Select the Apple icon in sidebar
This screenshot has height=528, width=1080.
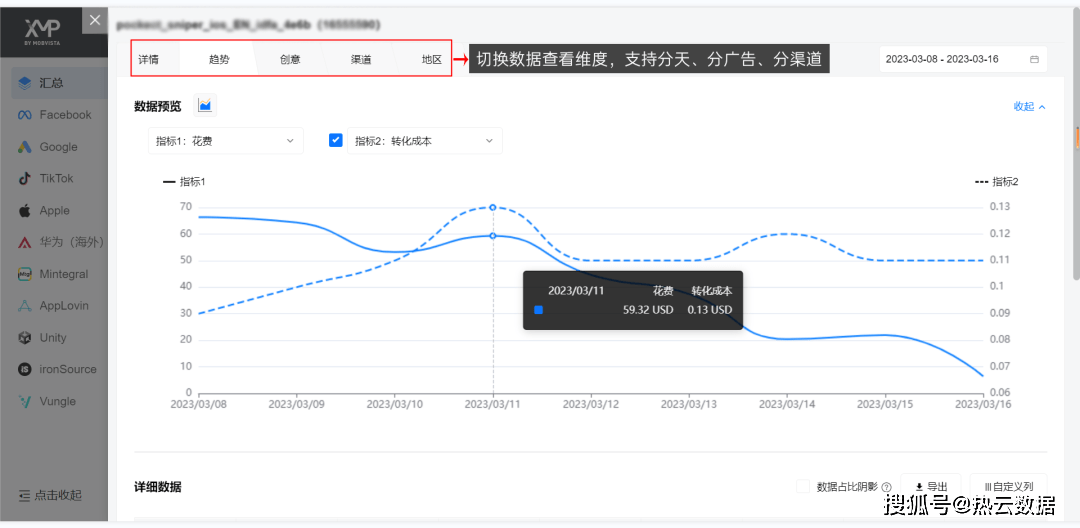pyautogui.click(x=25, y=210)
